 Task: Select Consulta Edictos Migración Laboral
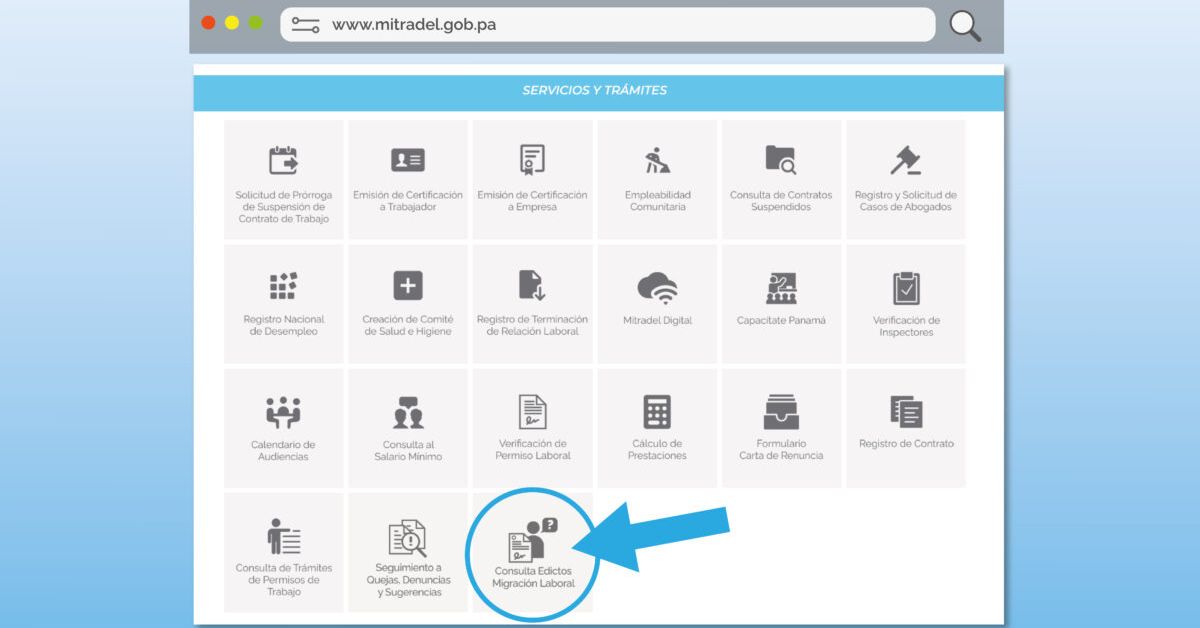click(532, 550)
